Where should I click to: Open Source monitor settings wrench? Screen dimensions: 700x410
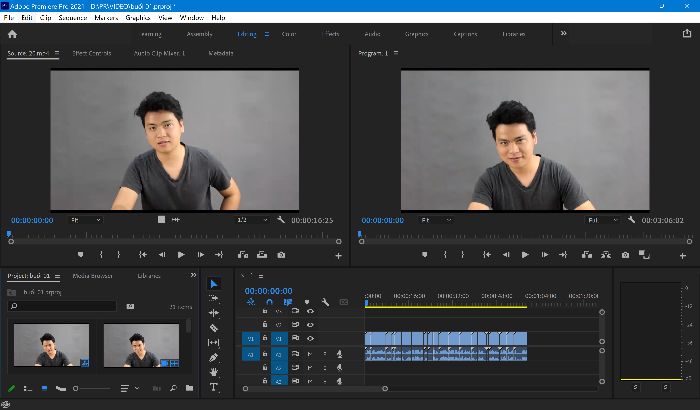(x=281, y=220)
